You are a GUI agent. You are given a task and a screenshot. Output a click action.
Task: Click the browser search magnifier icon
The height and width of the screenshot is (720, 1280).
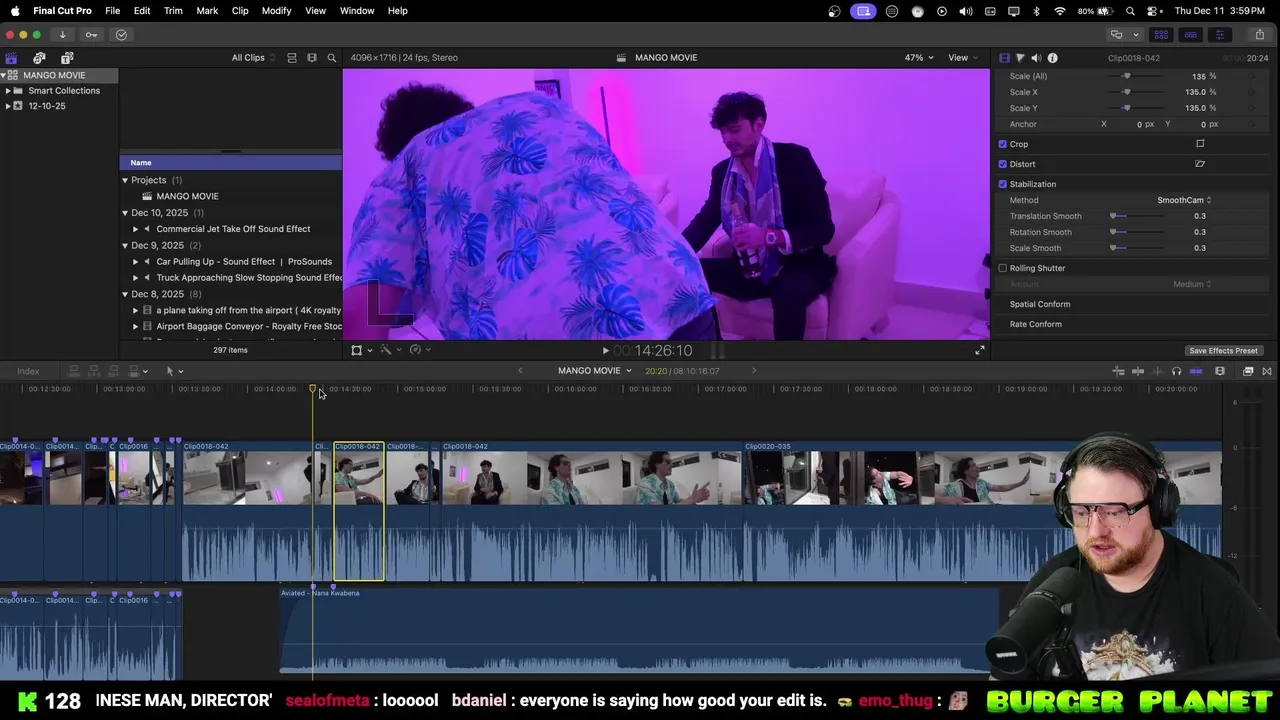(332, 58)
